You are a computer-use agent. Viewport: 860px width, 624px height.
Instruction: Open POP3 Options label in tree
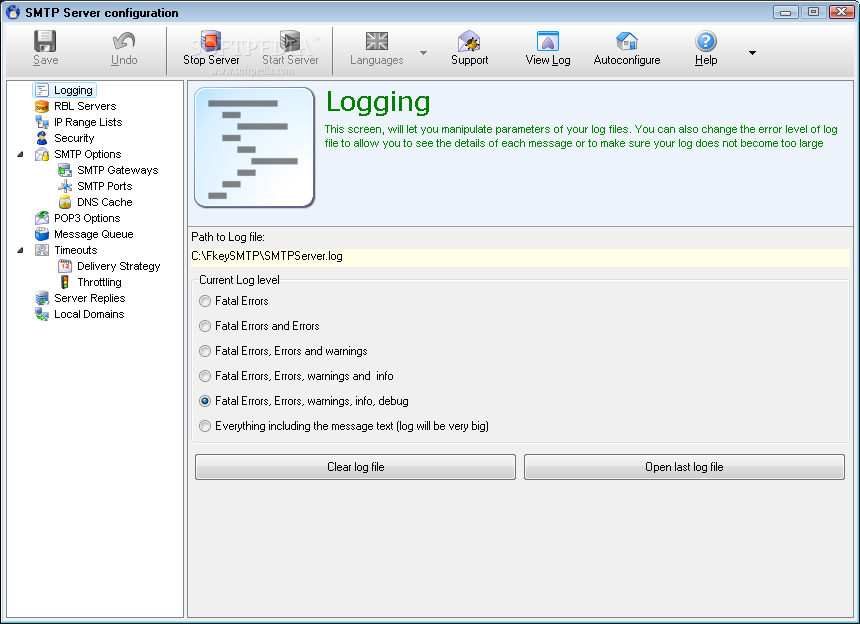pyautogui.click(x=87, y=218)
